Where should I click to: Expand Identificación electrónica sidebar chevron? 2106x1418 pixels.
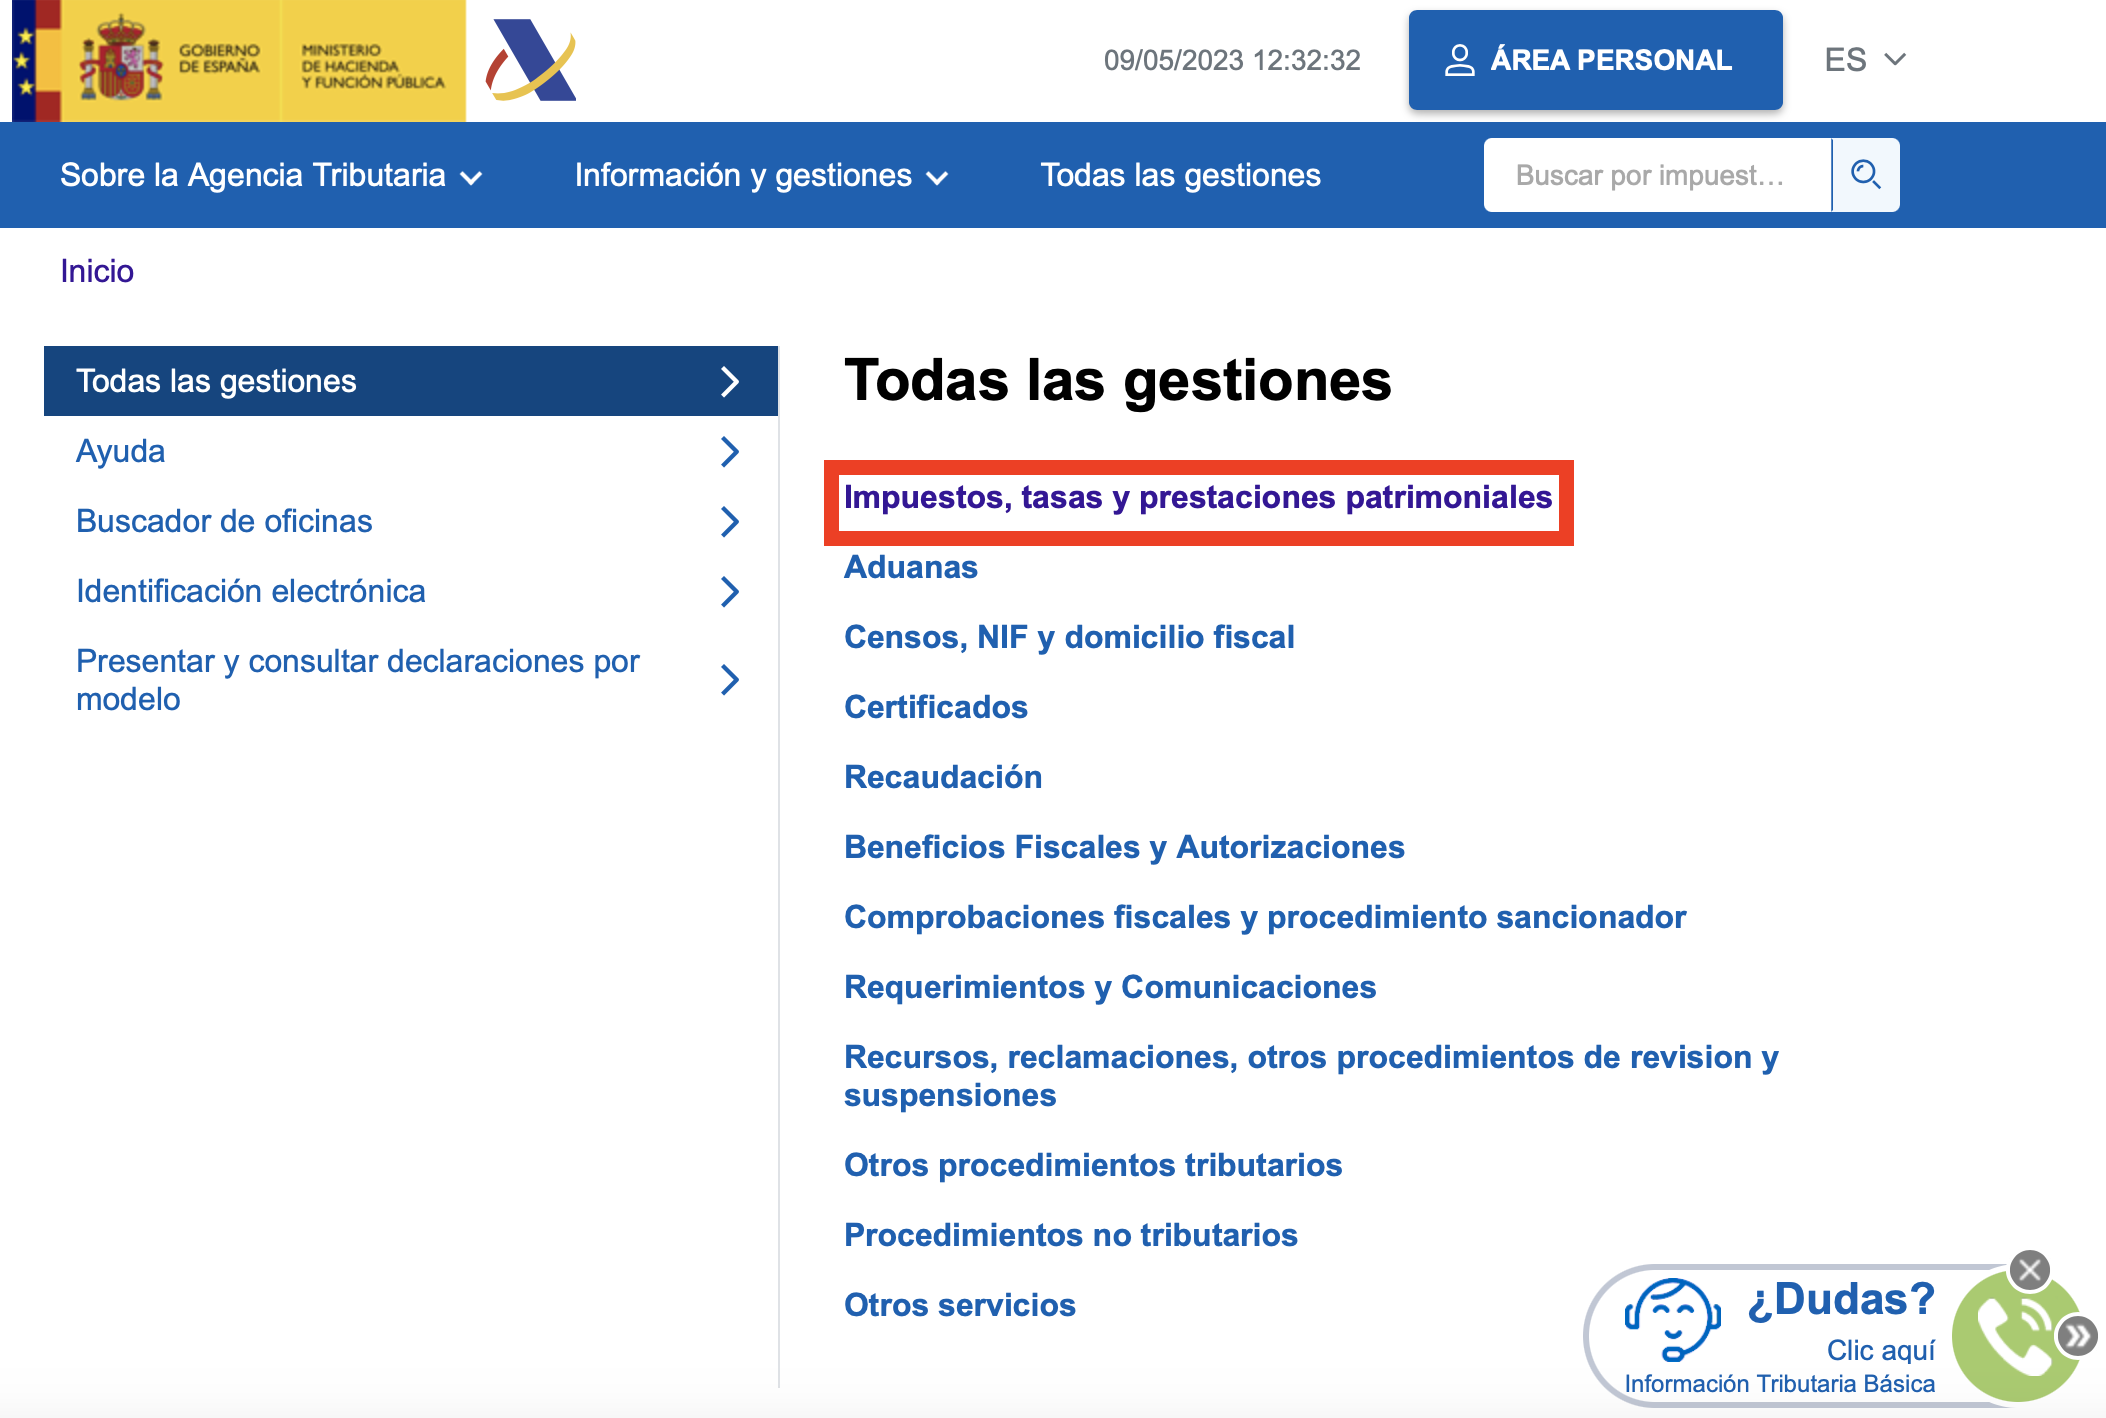coord(731,591)
